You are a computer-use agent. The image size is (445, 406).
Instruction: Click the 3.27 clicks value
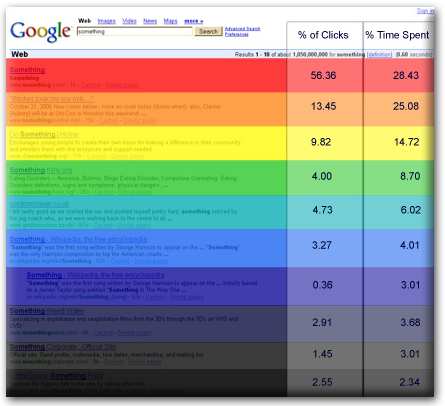coord(322,245)
